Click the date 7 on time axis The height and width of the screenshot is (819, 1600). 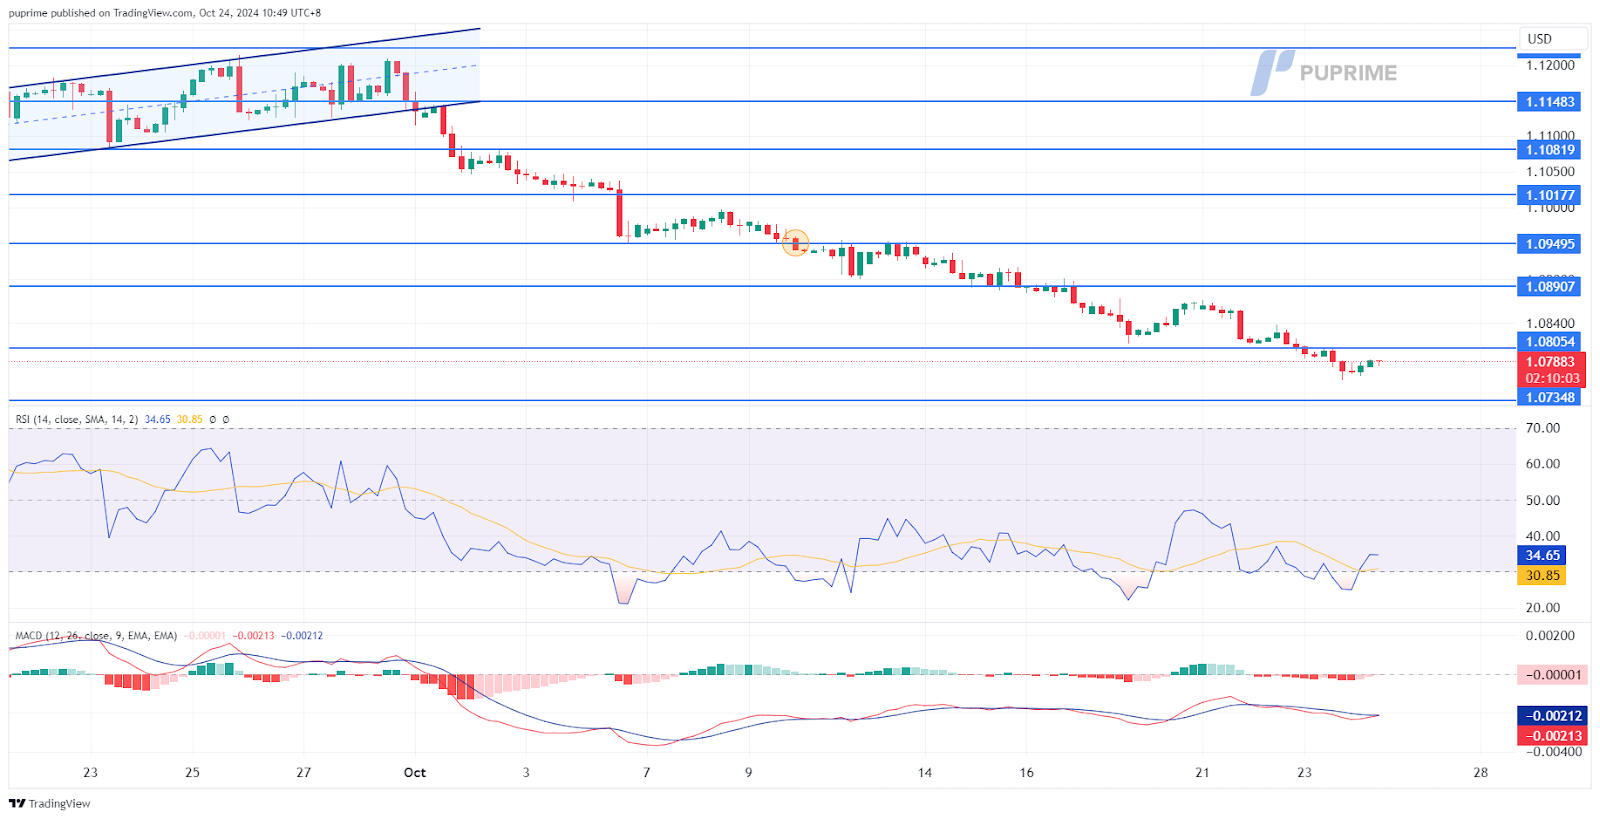(x=647, y=773)
